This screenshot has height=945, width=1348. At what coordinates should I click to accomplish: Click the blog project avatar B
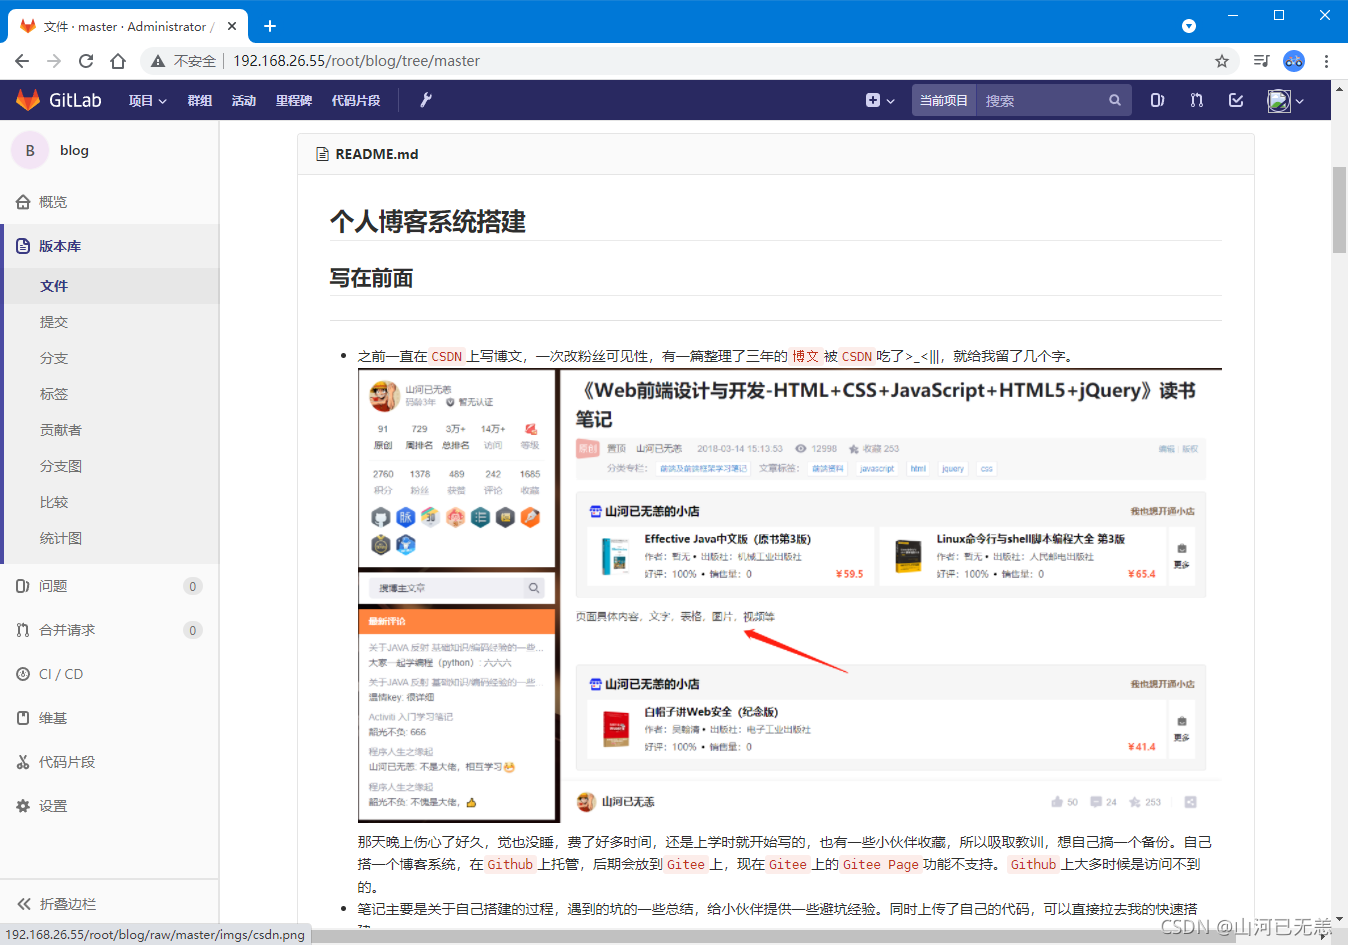pos(30,150)
